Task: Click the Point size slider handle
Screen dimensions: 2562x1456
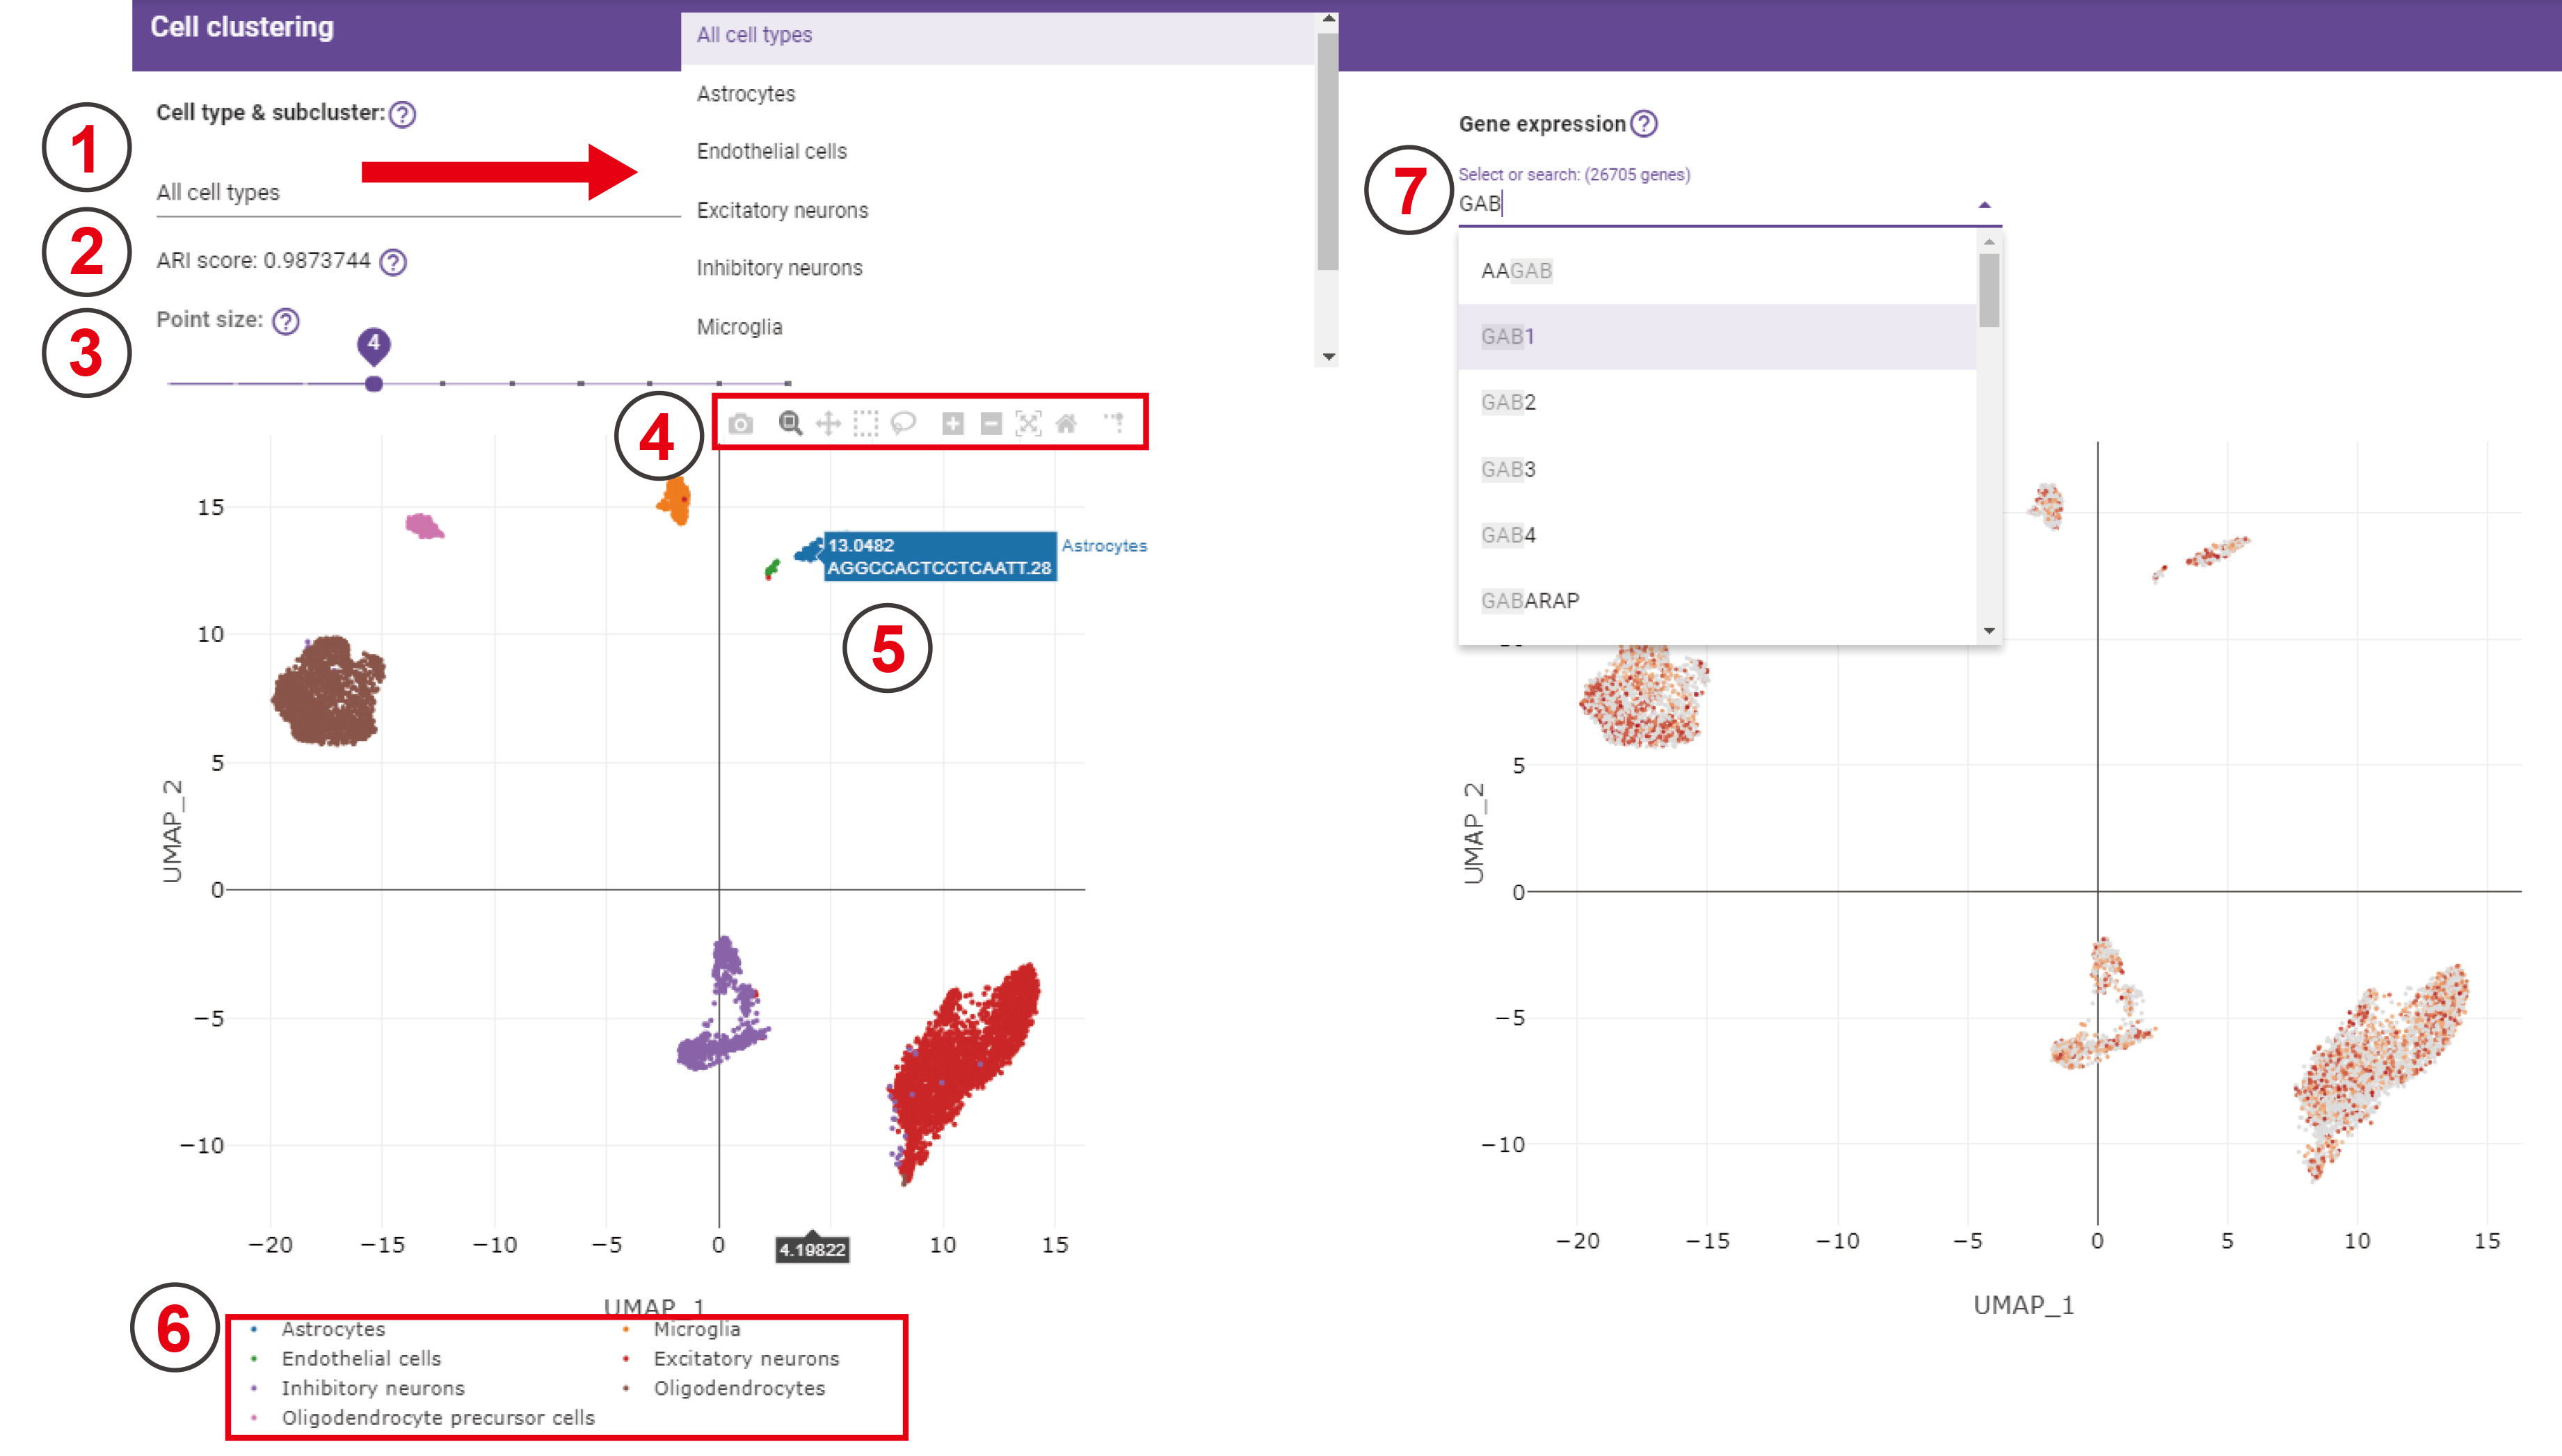Action: (374, 384)
